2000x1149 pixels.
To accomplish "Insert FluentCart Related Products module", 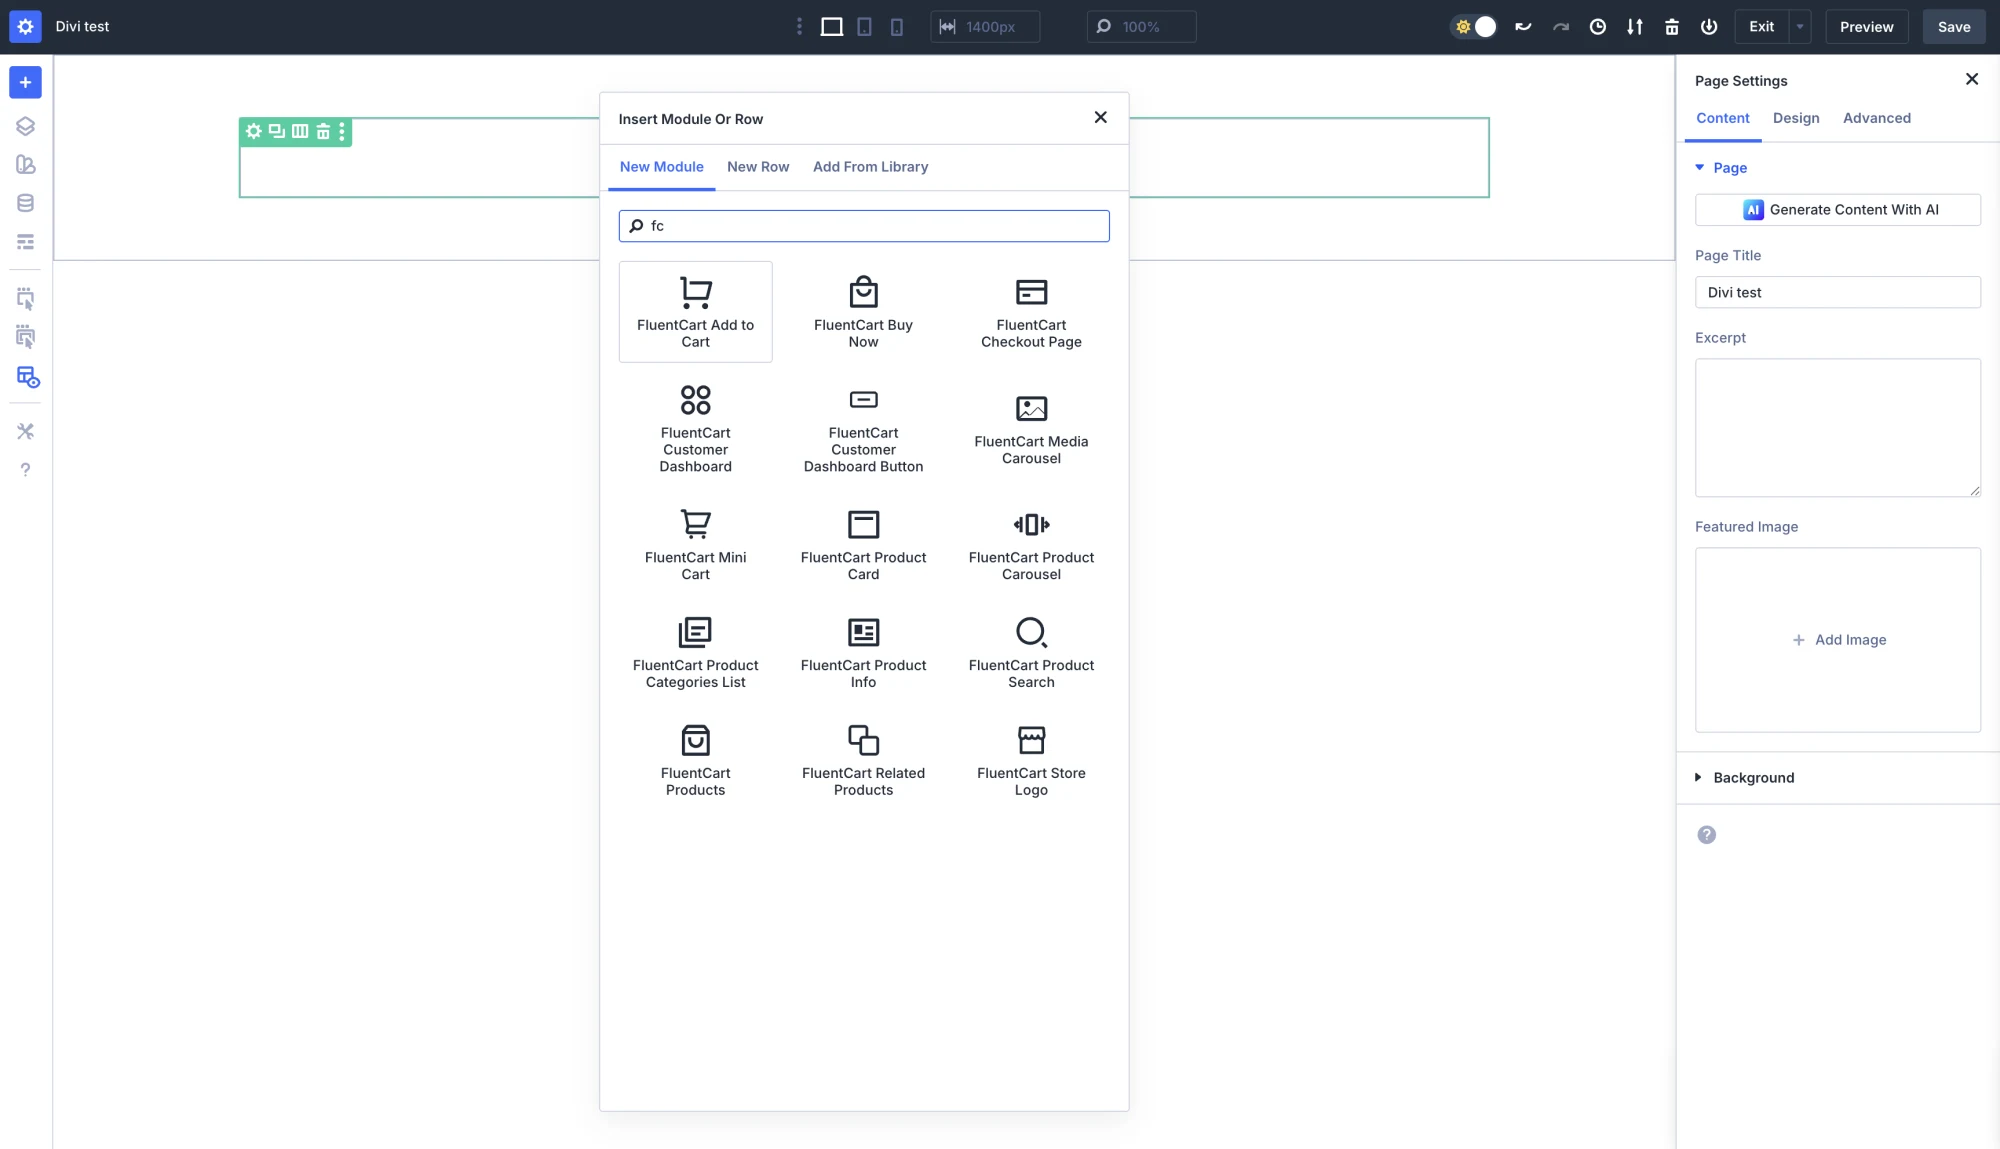I will [863, 761].
